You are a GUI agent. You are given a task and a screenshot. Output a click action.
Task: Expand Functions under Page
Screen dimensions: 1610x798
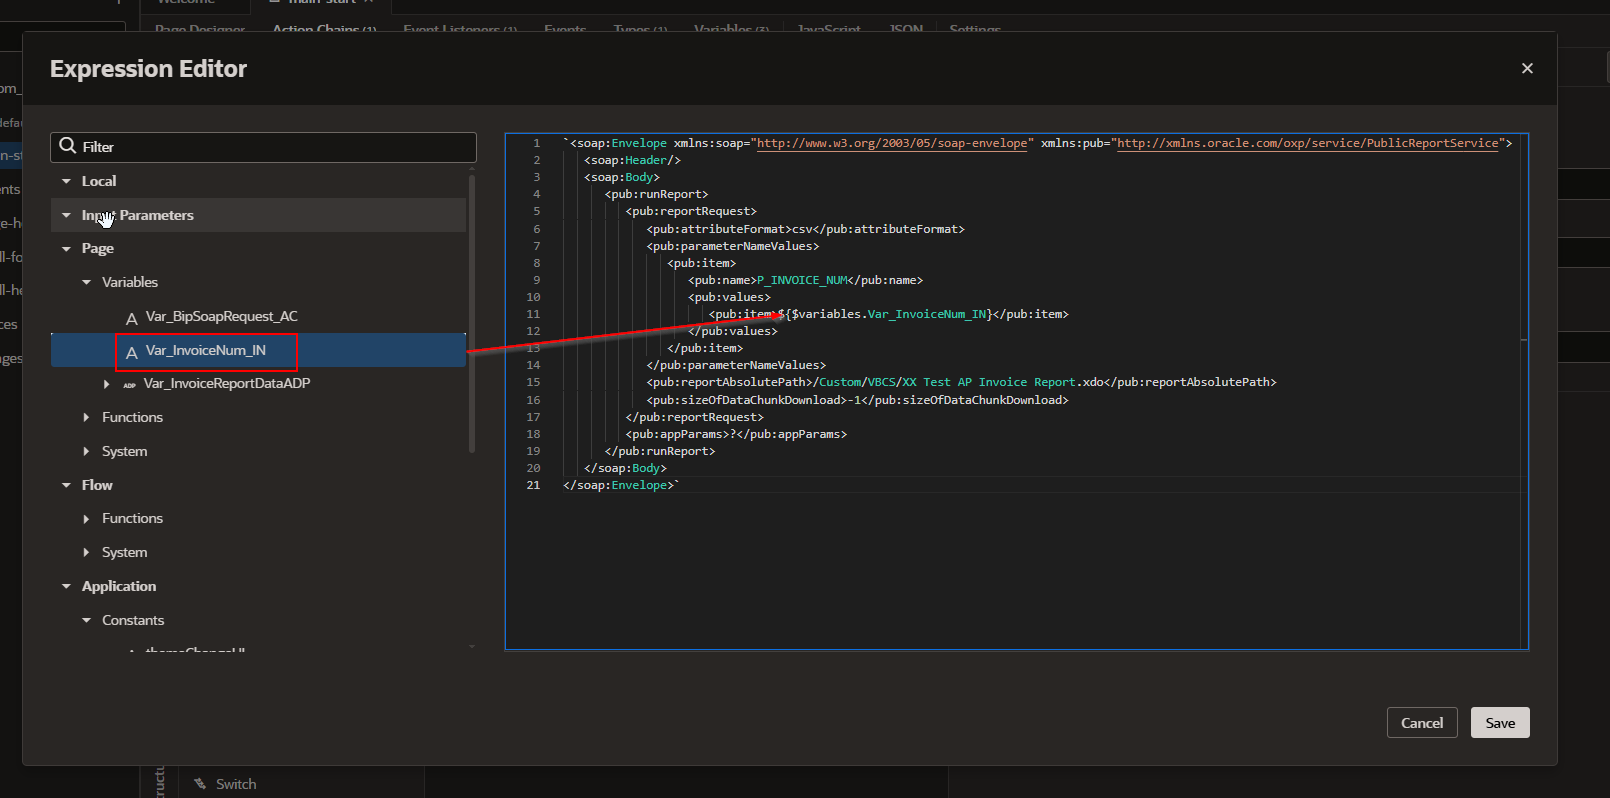86,418
